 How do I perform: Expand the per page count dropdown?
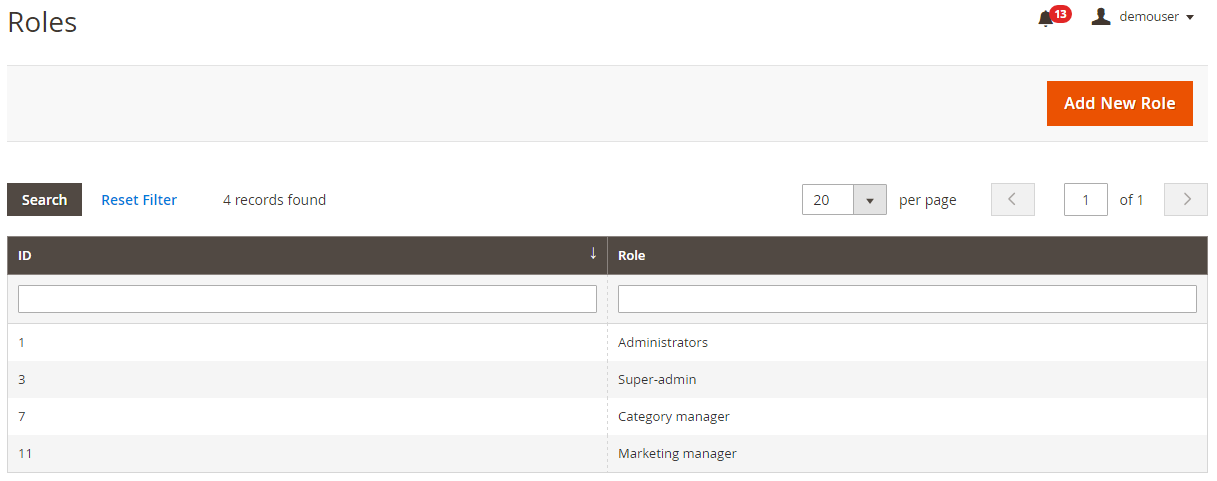pyautogui.click(x=869, y=200)
